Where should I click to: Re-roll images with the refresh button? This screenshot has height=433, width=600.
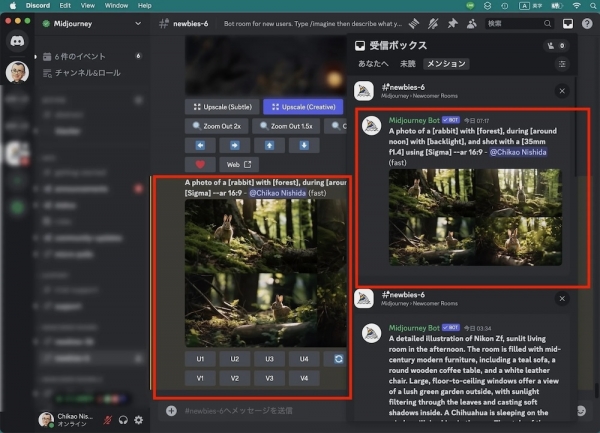(x=338, y=359)
